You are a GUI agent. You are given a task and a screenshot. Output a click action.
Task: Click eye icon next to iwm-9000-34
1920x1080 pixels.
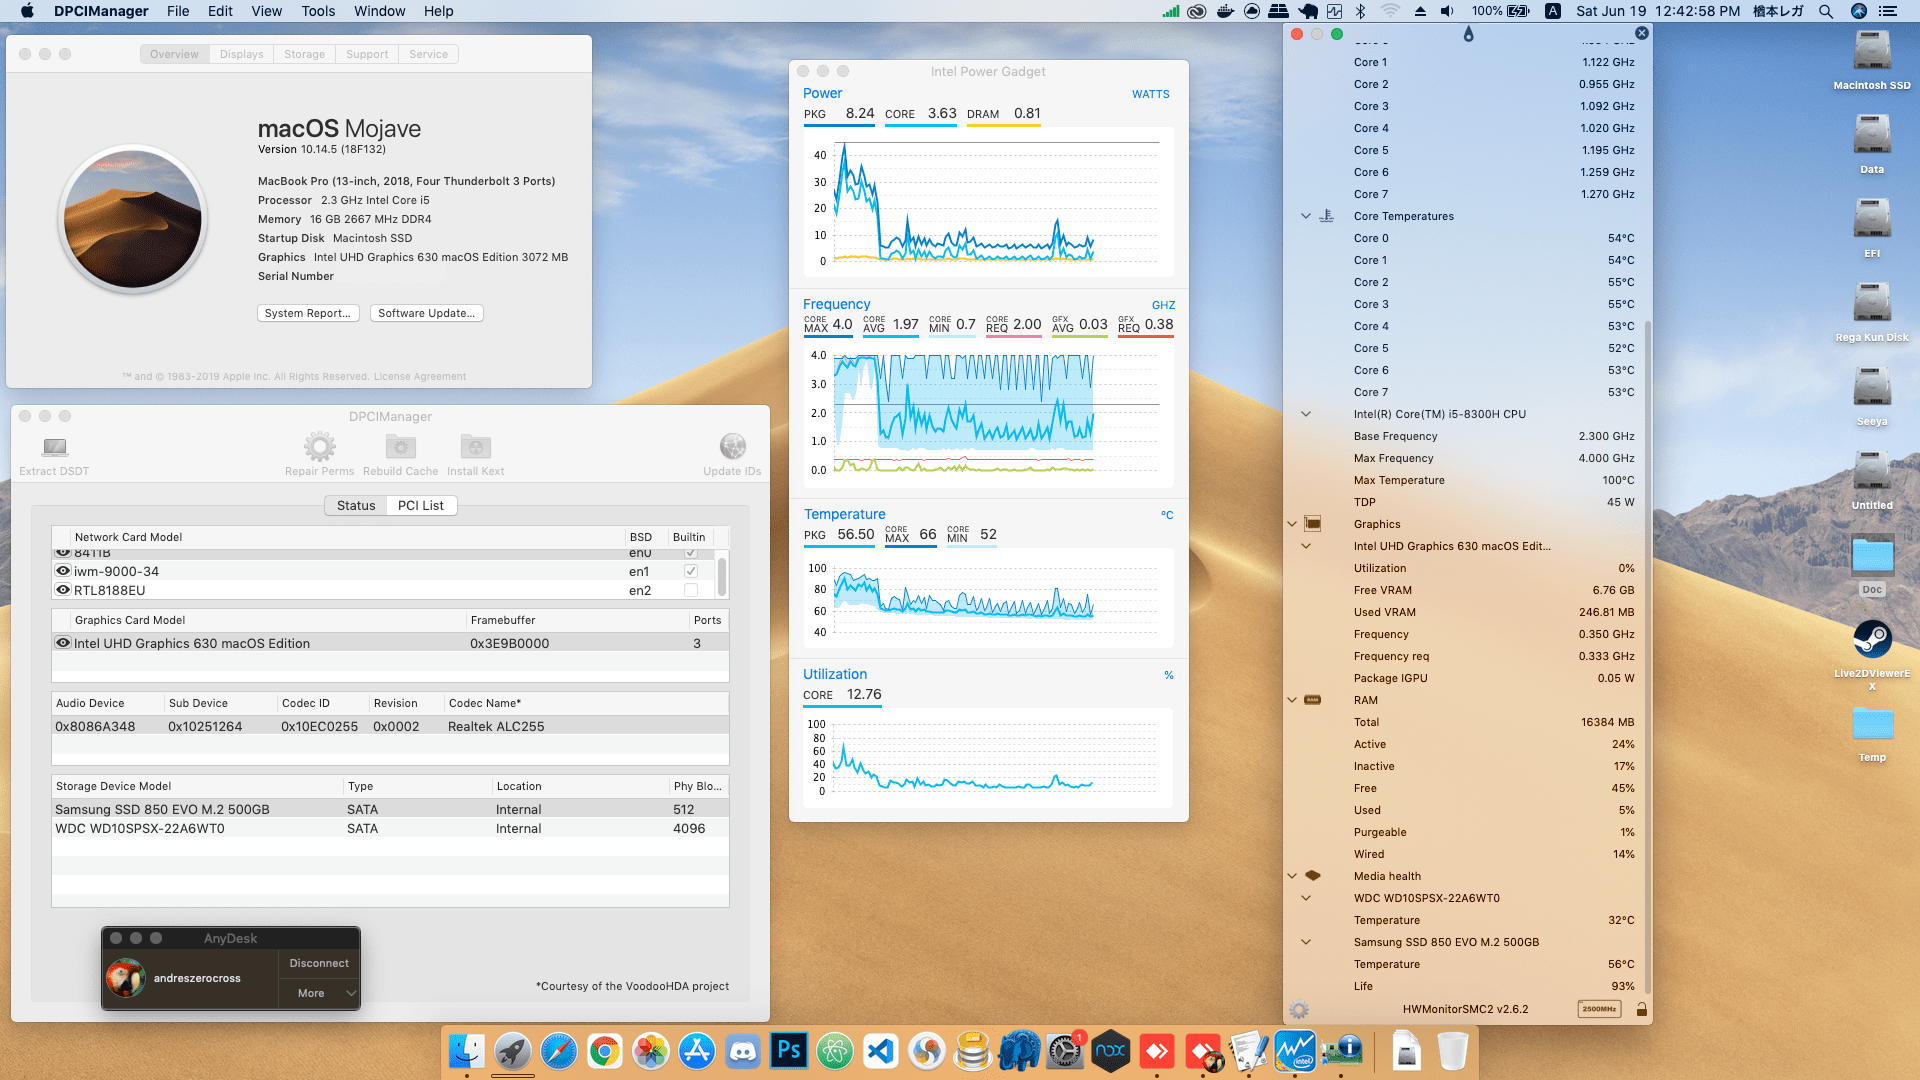click(x=63, y=571)
